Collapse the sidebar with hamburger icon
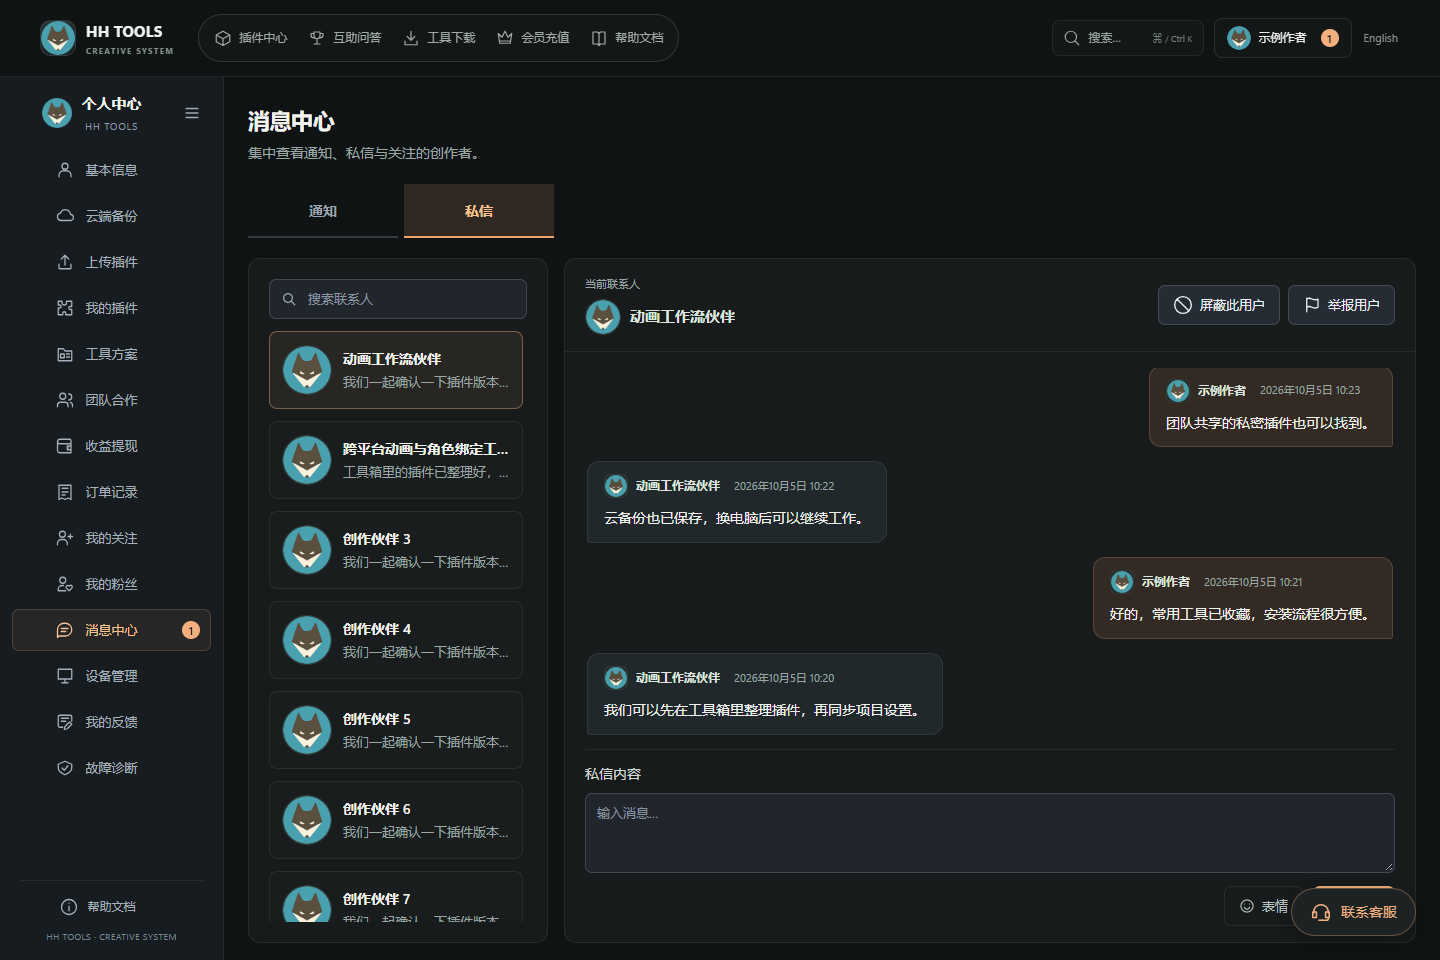Viewport: 1440px width, 960px height. click(x=192, y=113)
